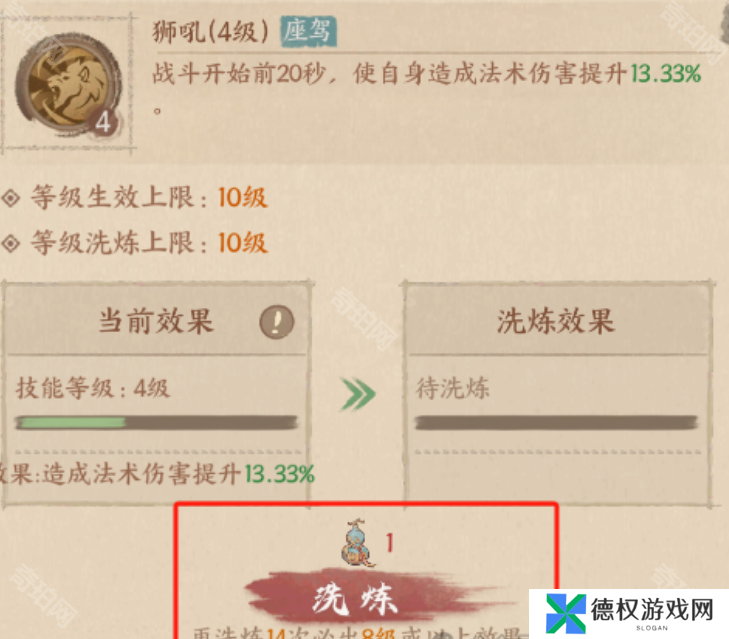This screenshot has height=639, width=729.
Task: Click the 待洗炼 label
Action: (452, 388)
